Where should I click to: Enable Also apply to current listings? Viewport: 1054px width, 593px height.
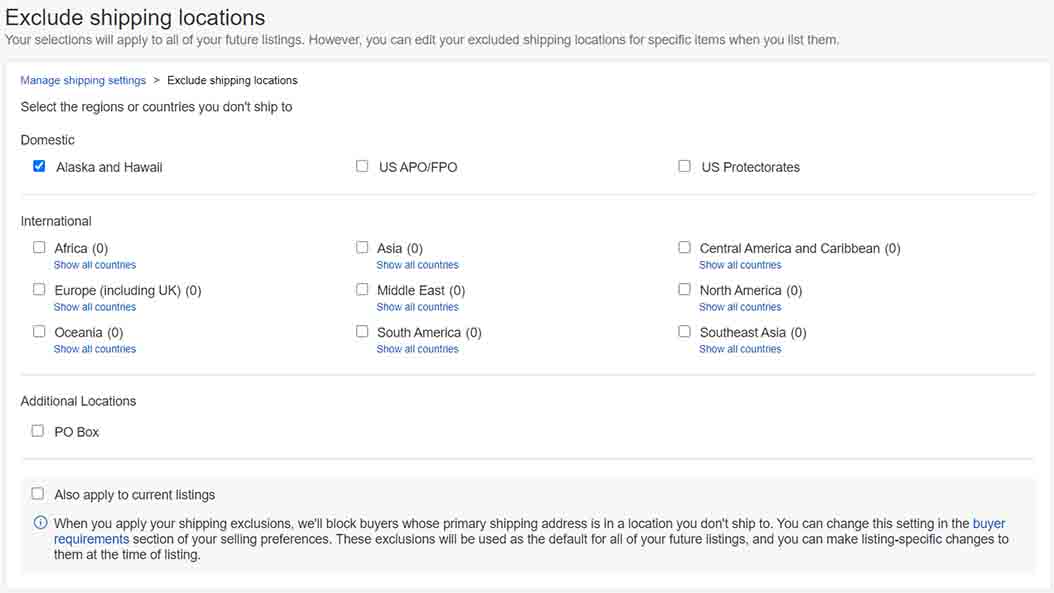(x=38, y=494)
